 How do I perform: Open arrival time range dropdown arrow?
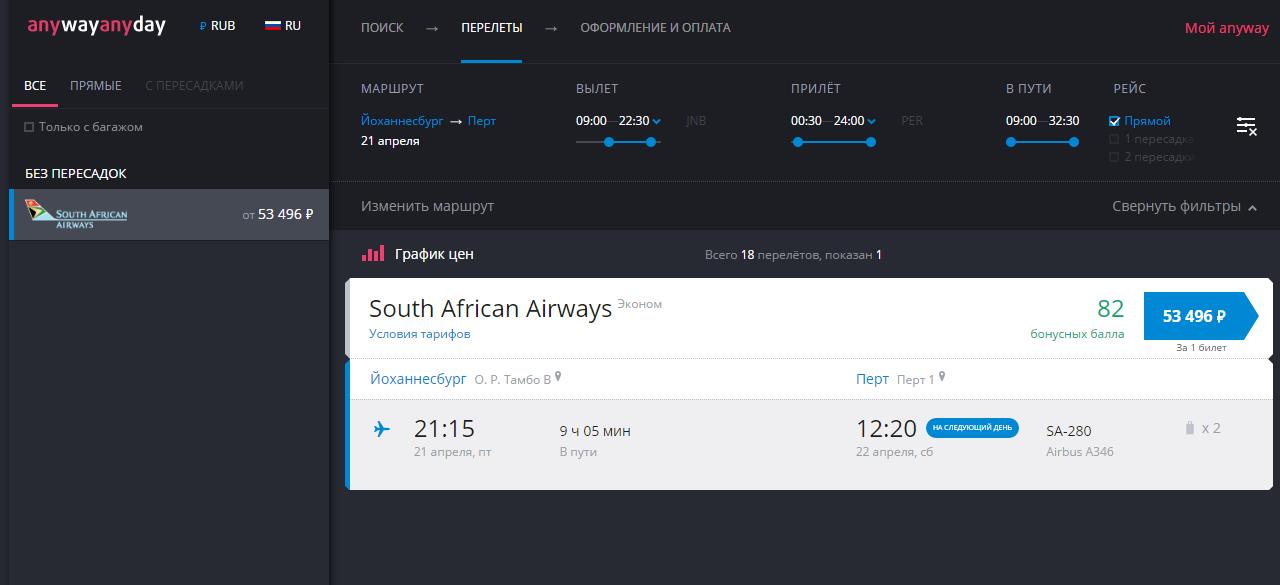click(871, 122)
